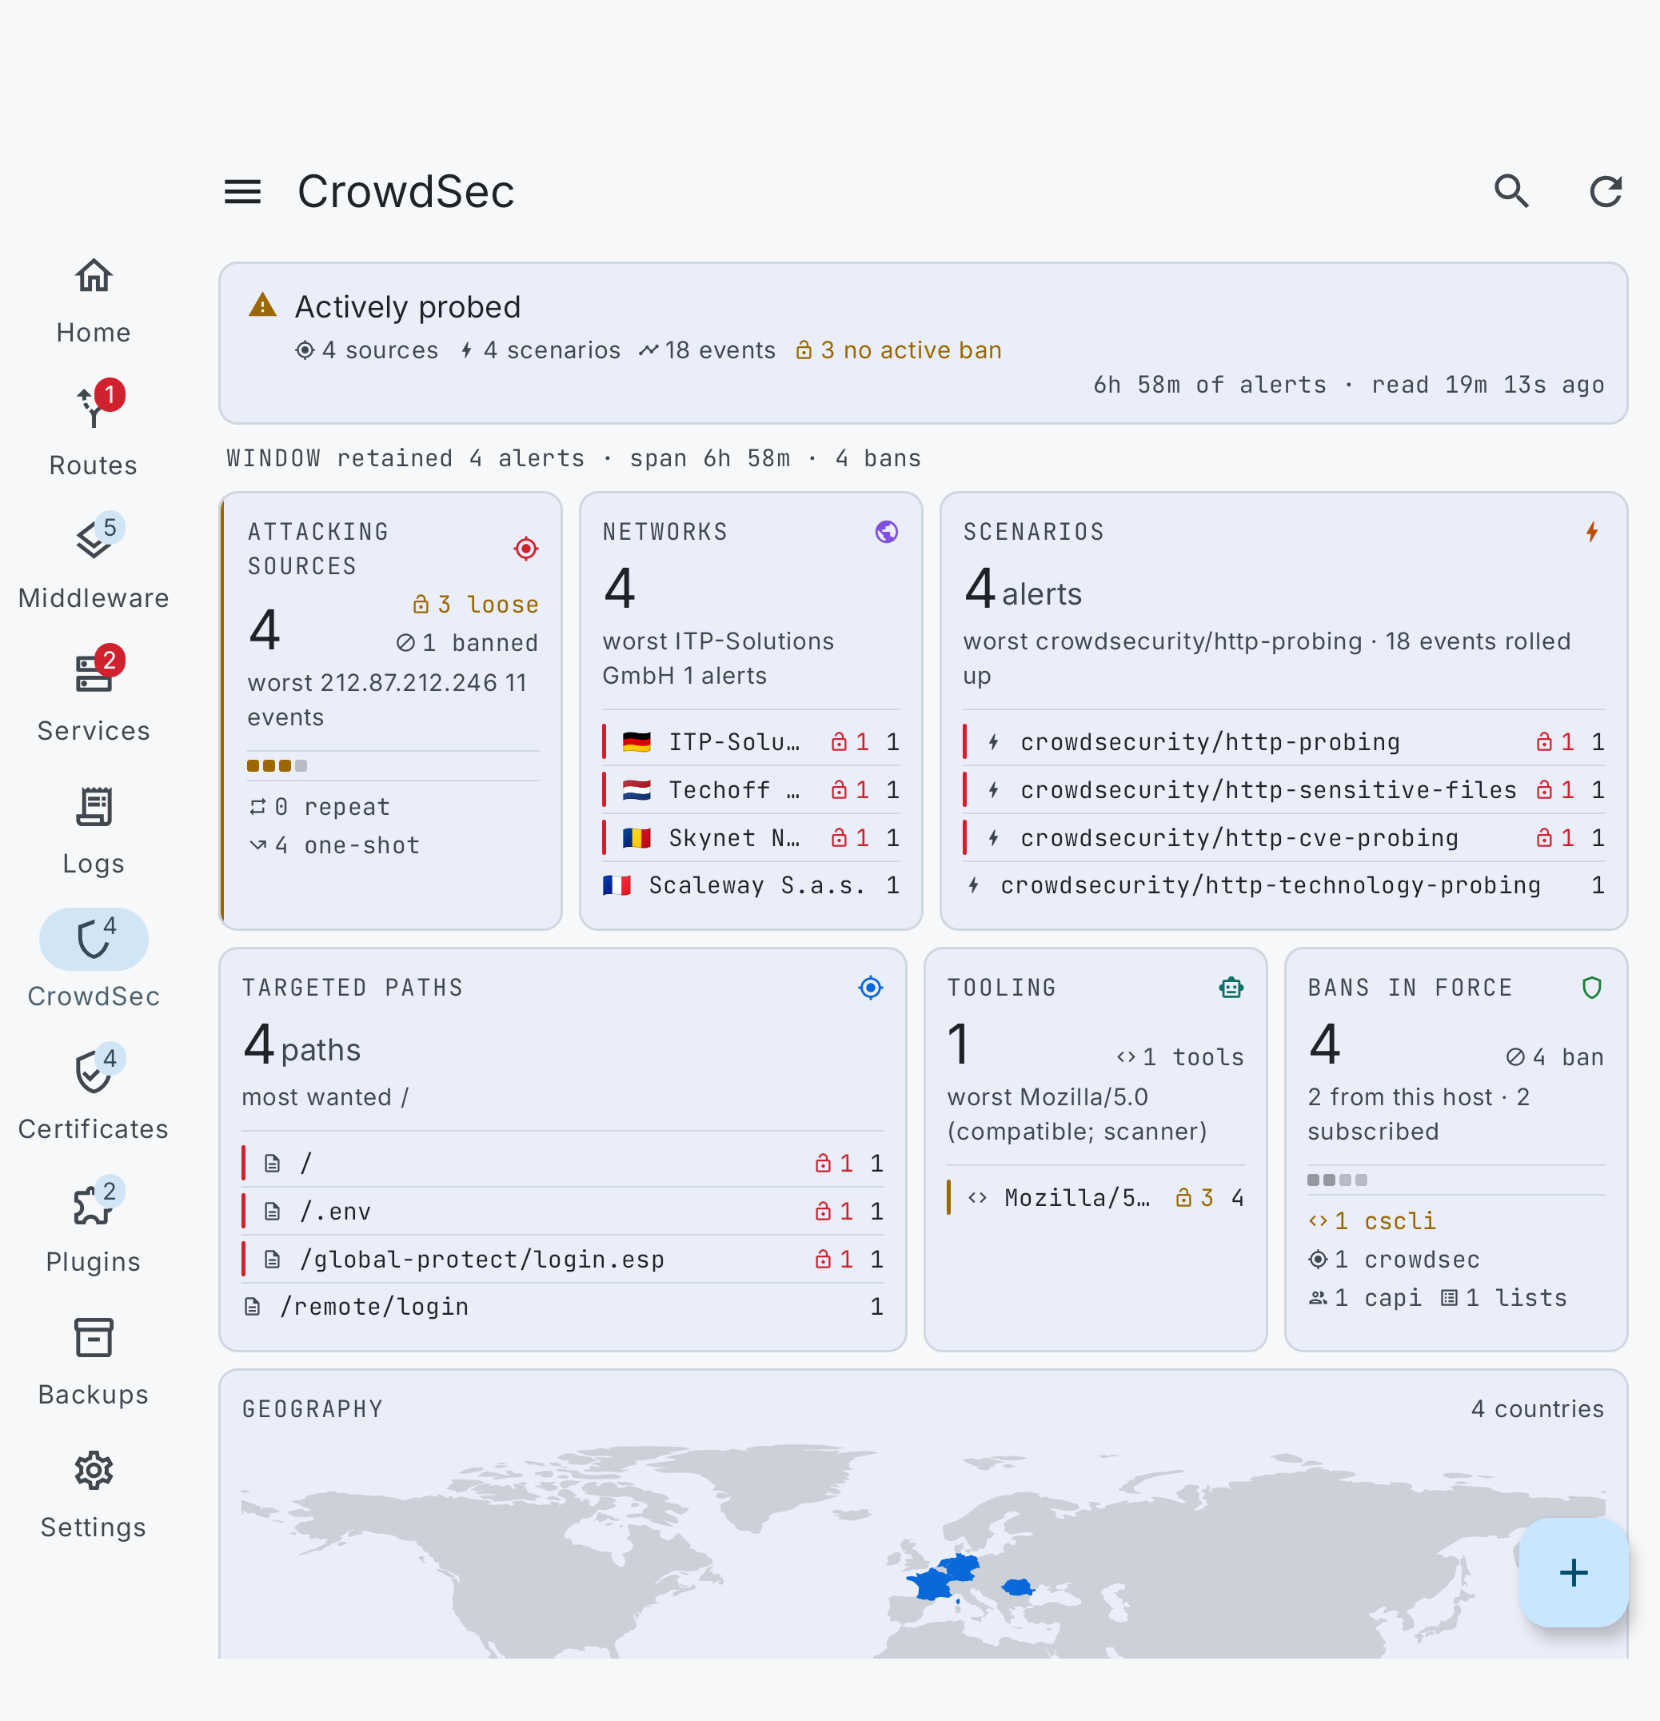
Task: Click '4 countries' in the Geography card
Action: tap(1537, 1408)
